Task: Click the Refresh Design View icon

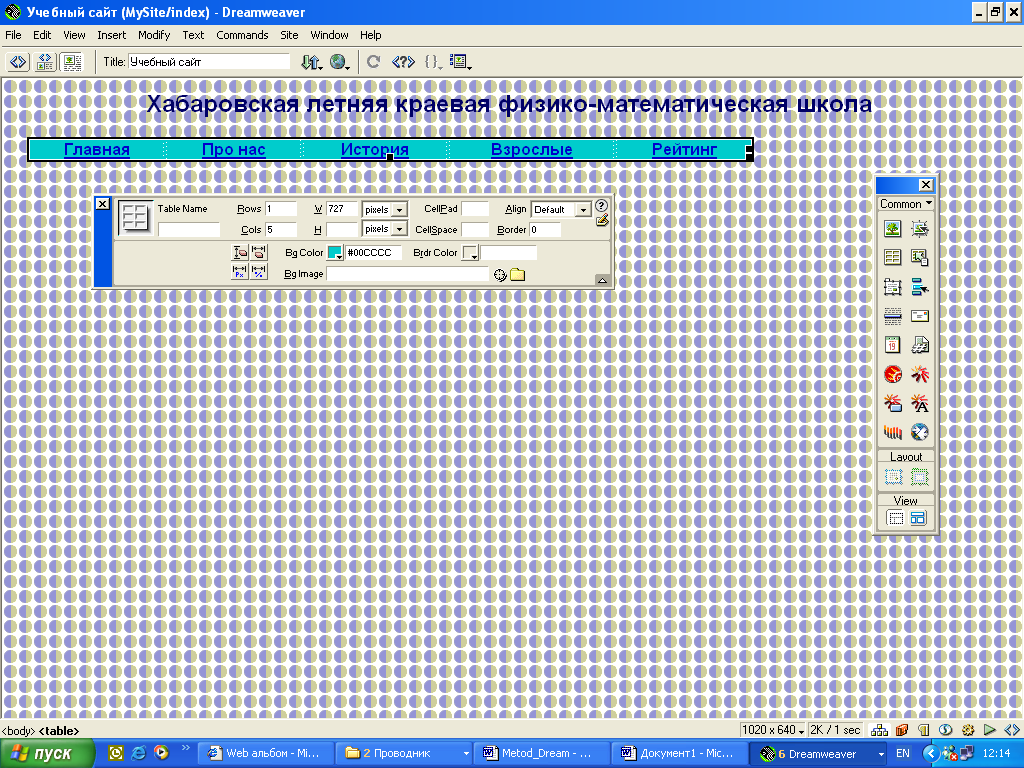Action: [374, 62]
